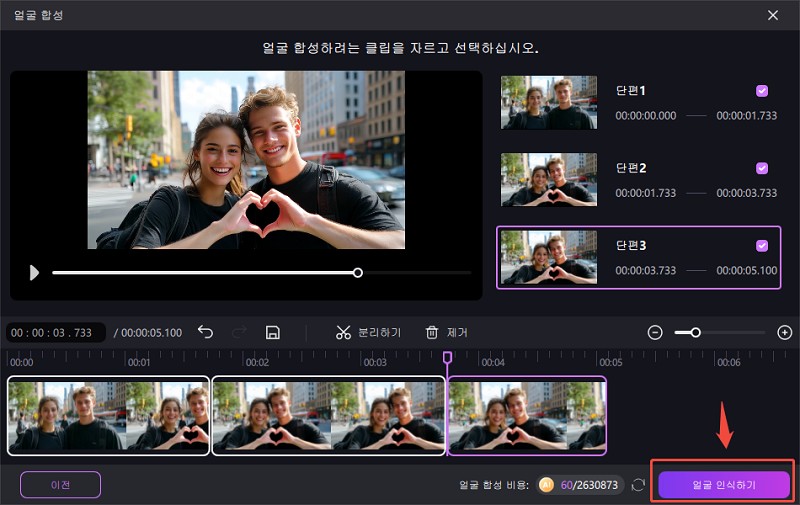Select the third purple-outlined timeline clip
800x505 pixels.
[527, 416]
